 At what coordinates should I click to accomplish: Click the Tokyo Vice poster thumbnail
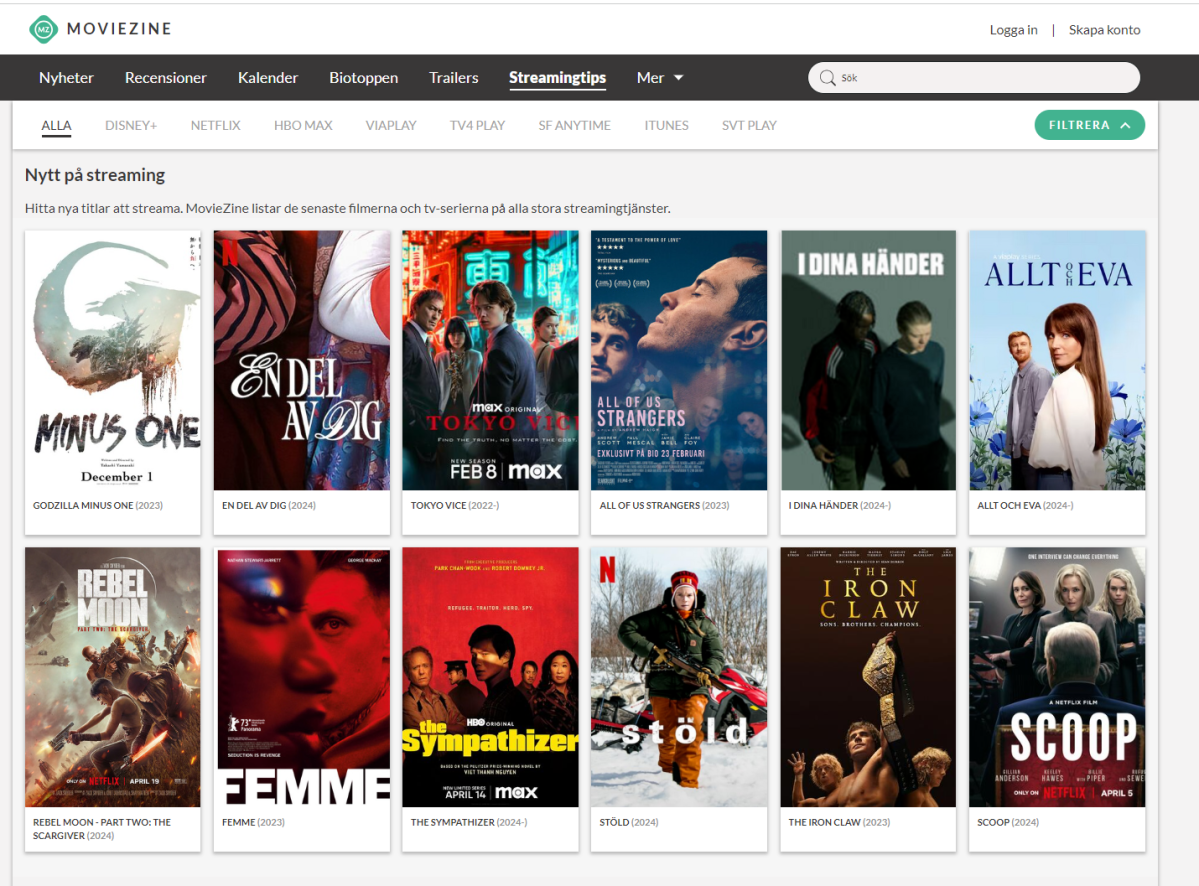(x=489, y=360)
